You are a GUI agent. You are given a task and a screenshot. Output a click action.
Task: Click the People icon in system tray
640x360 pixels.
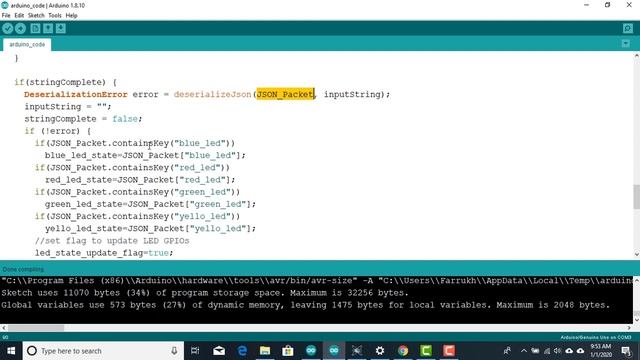pyautogui.click(x=507, y=351)
